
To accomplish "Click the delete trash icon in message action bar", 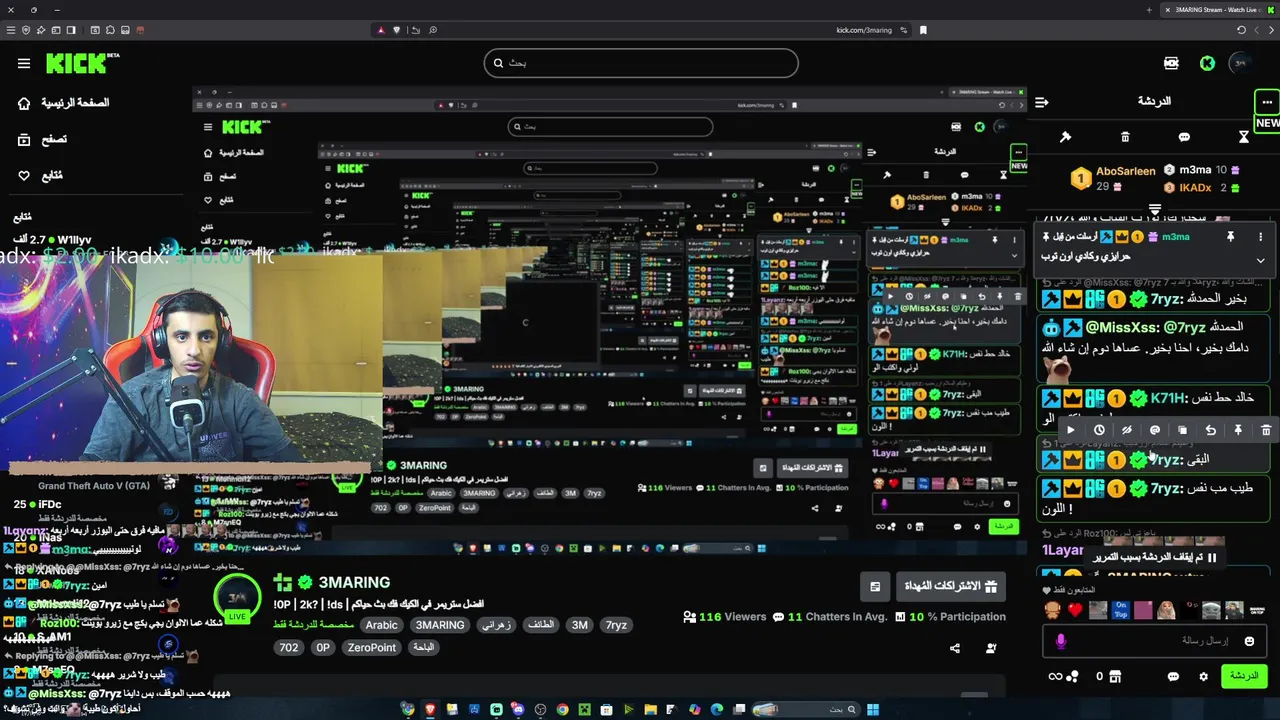I will tap(1266, 430).
